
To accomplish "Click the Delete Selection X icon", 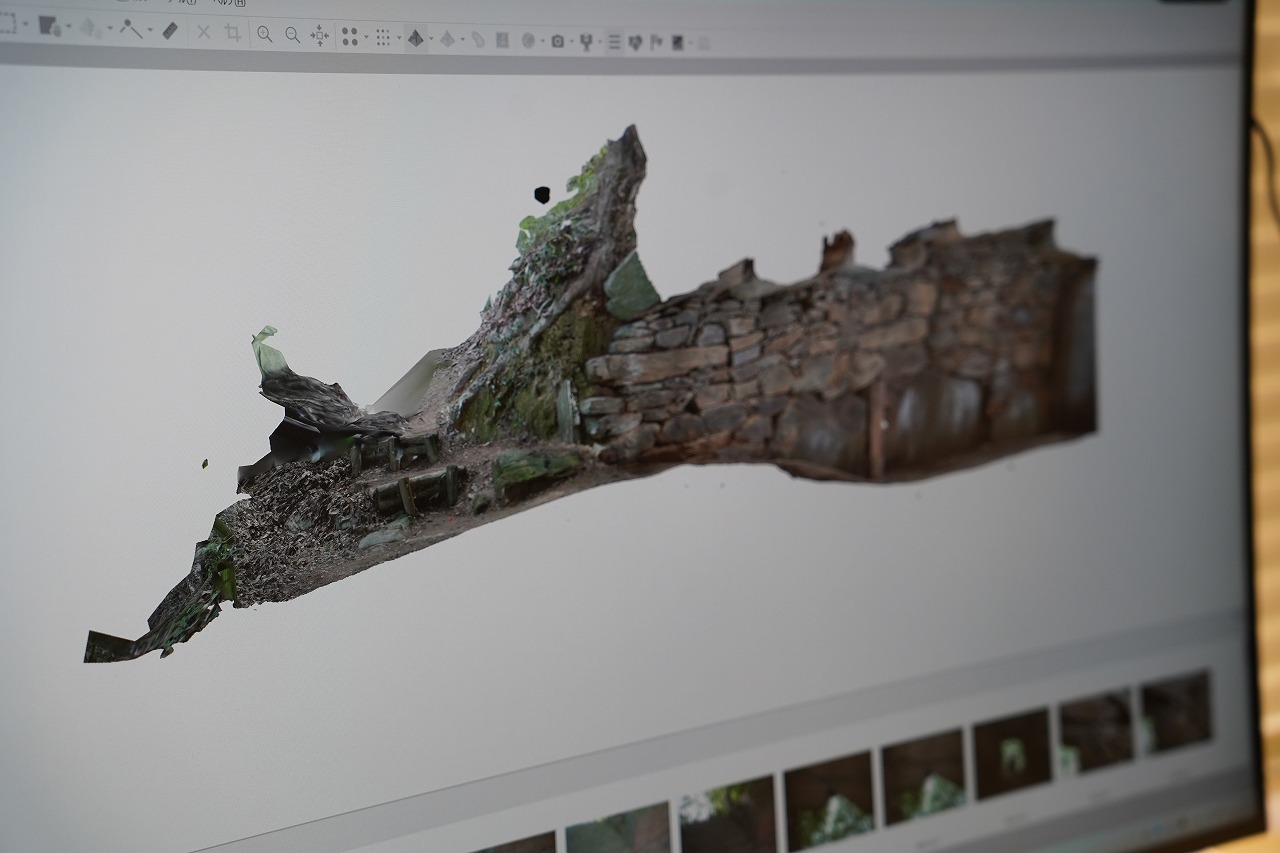I will coord(204,32).
